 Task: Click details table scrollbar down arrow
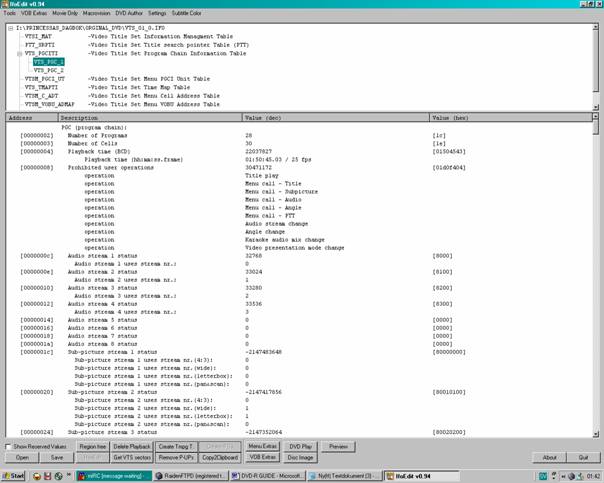[x=596, y=434]
